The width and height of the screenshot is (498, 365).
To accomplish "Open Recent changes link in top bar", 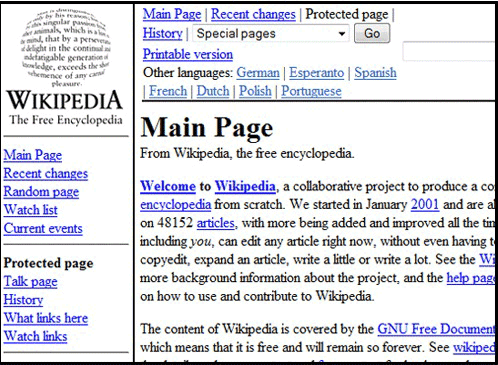I will click(x=253, y=14).
